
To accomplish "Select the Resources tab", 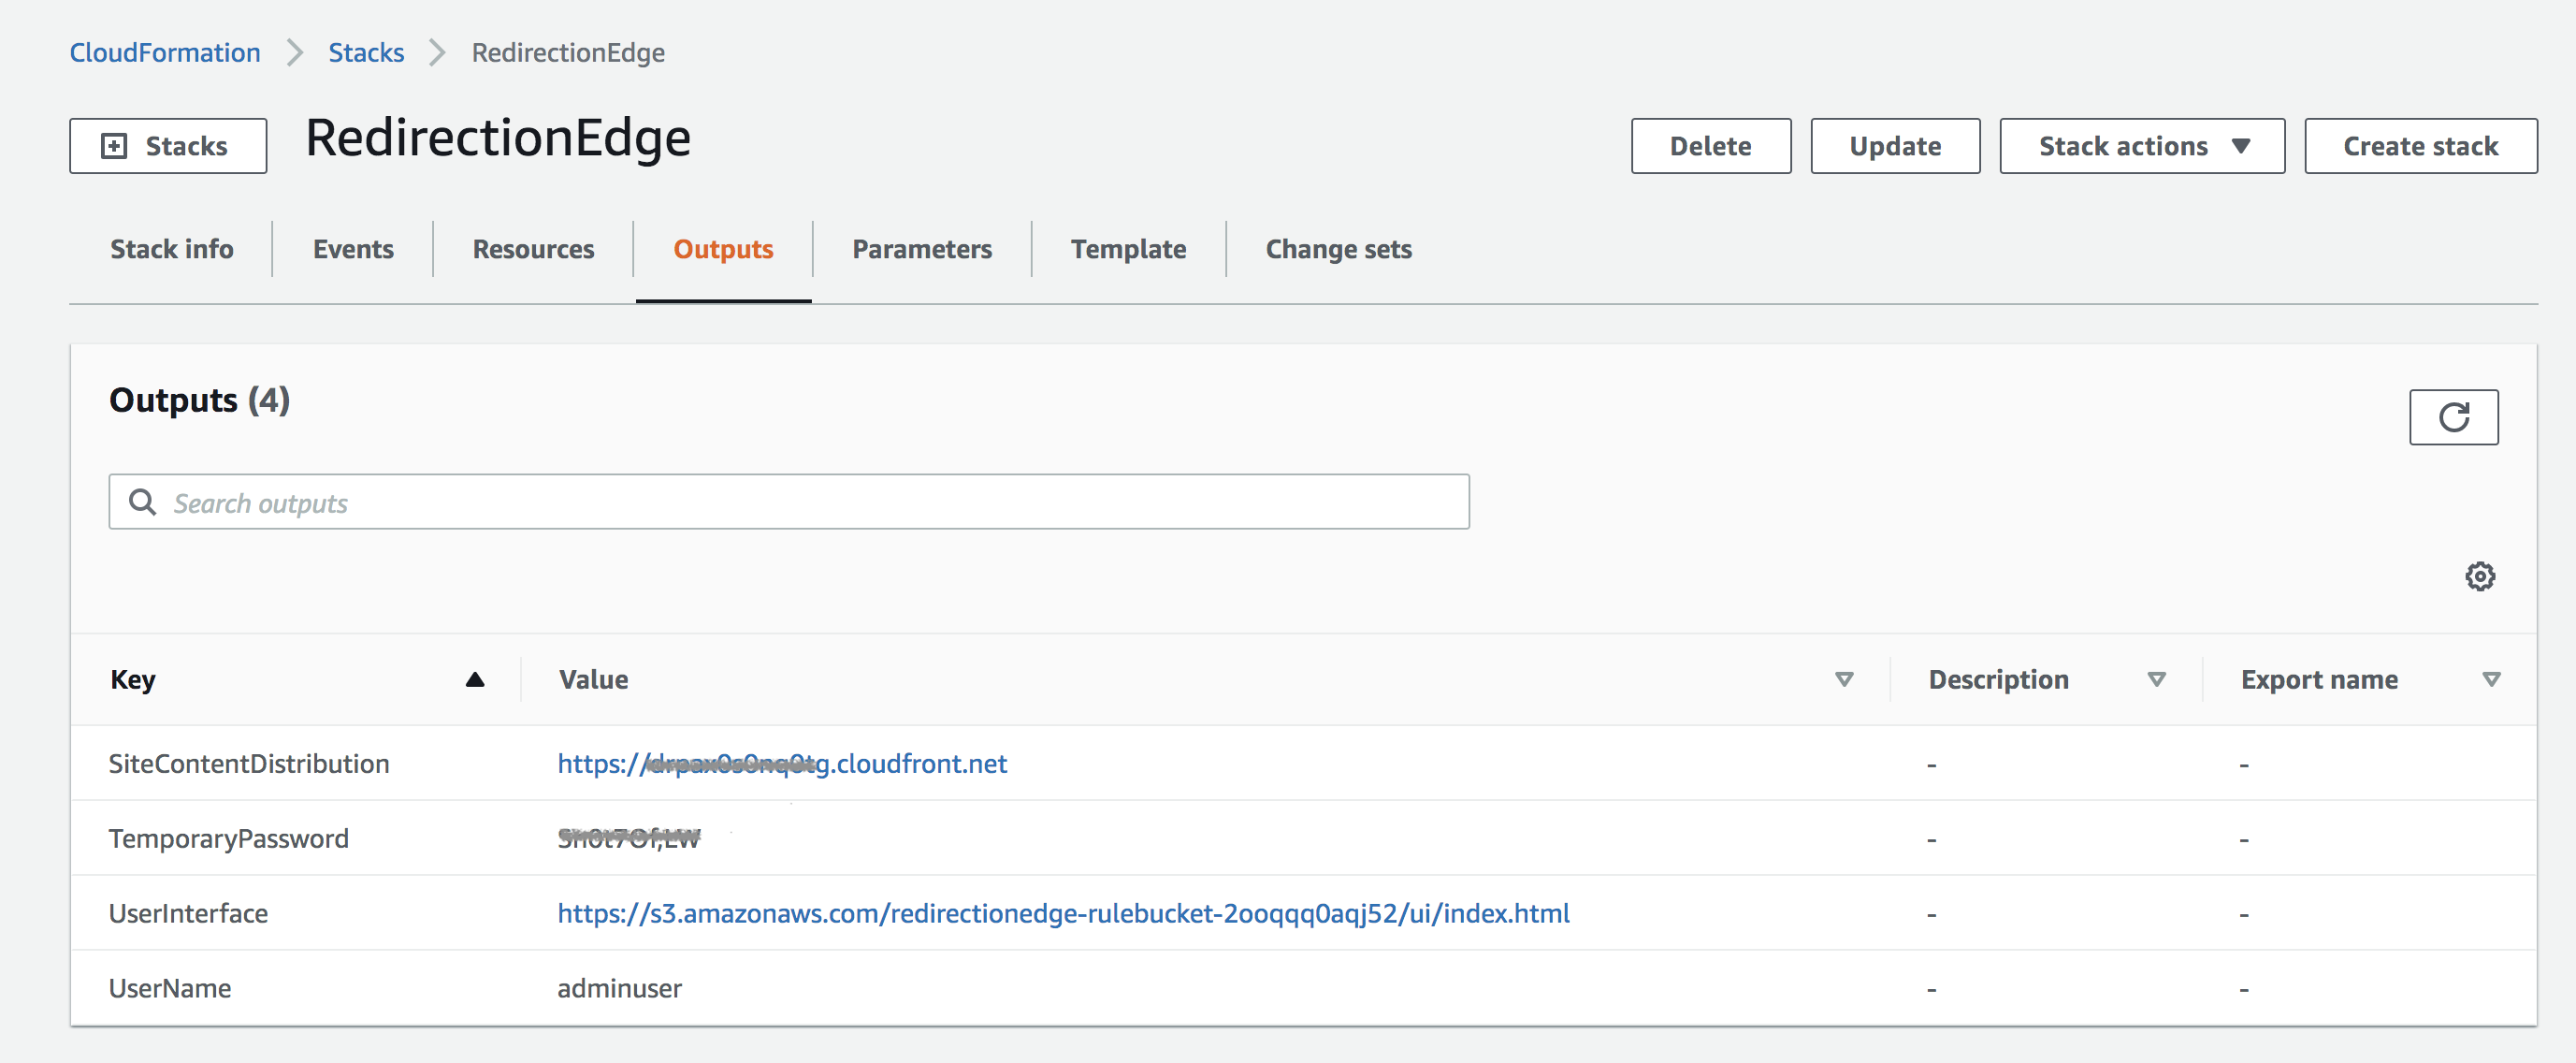I will coord(533,249).
